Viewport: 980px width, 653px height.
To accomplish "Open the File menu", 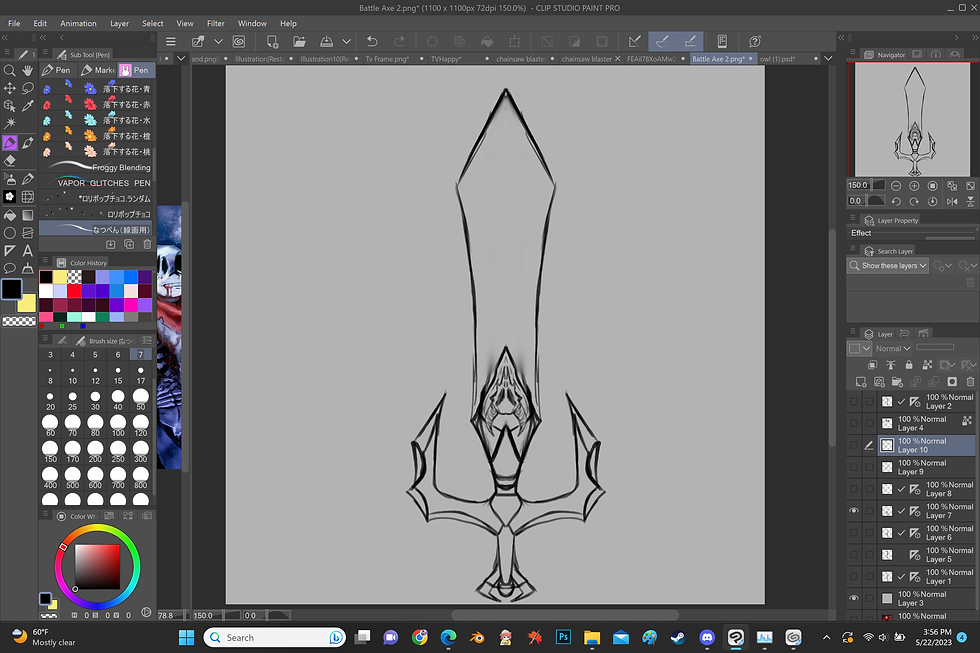I will point(14,23).
